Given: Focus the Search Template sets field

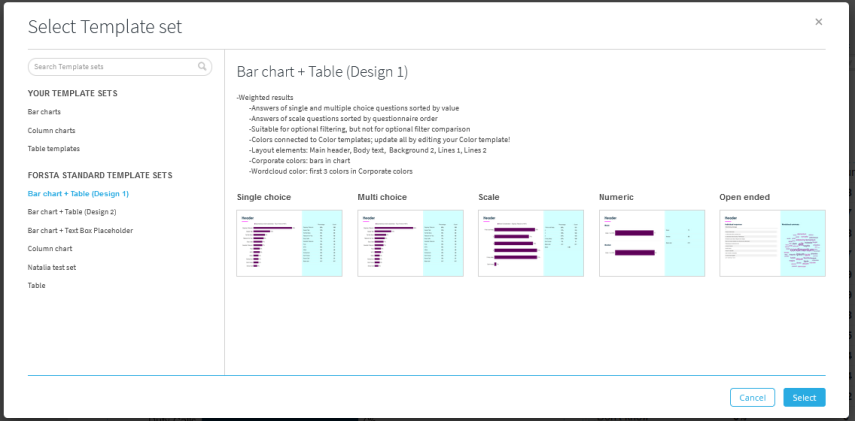Looking at the screenshot, I should tap(119, 67).
